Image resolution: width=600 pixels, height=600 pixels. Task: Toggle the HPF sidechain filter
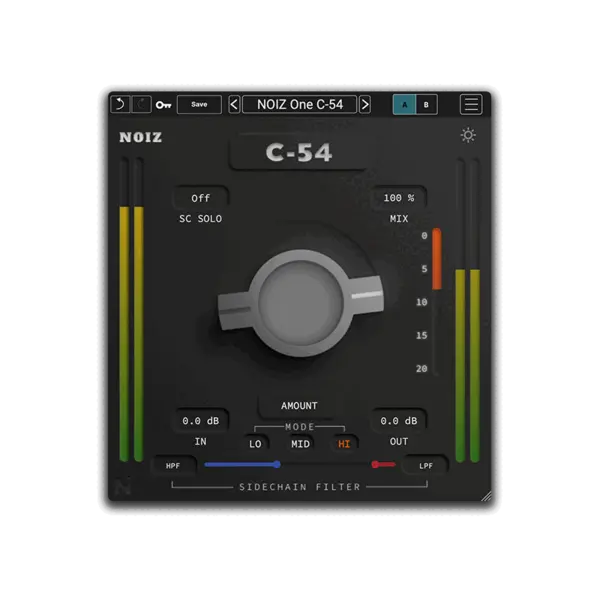pos(173,466)
